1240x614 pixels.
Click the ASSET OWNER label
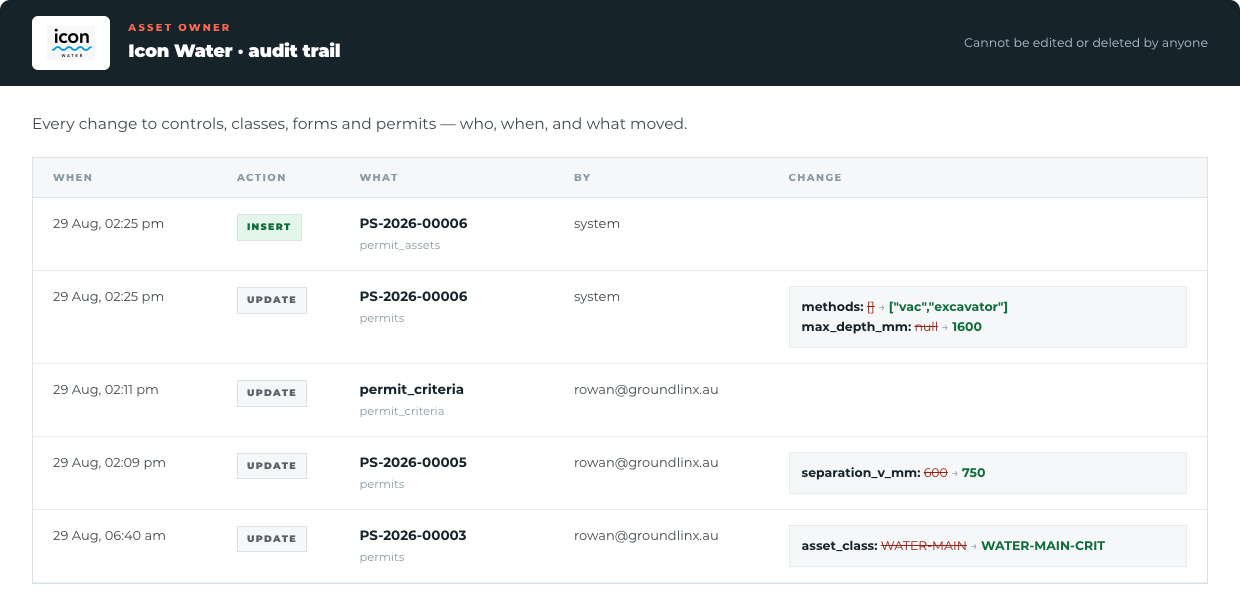click(179, 27)
